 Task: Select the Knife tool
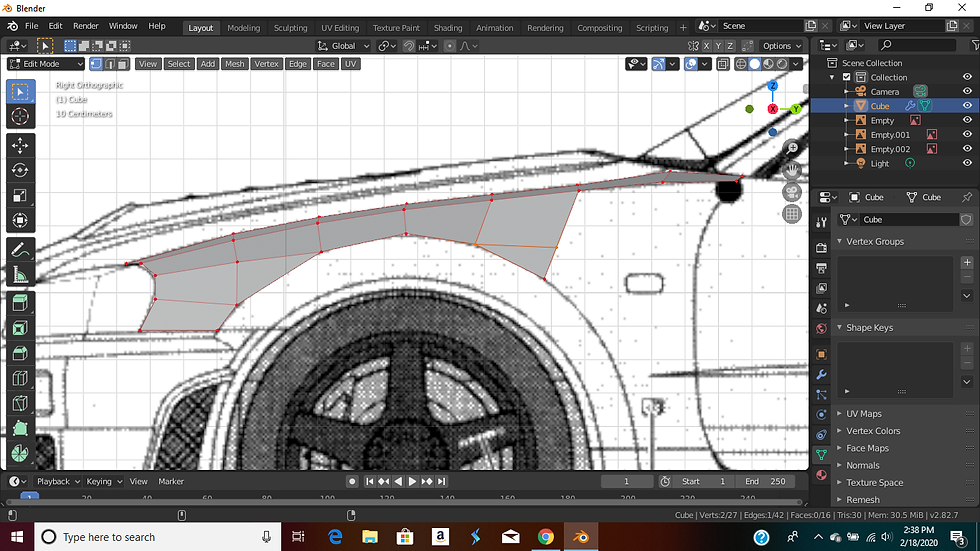(20, 404)
